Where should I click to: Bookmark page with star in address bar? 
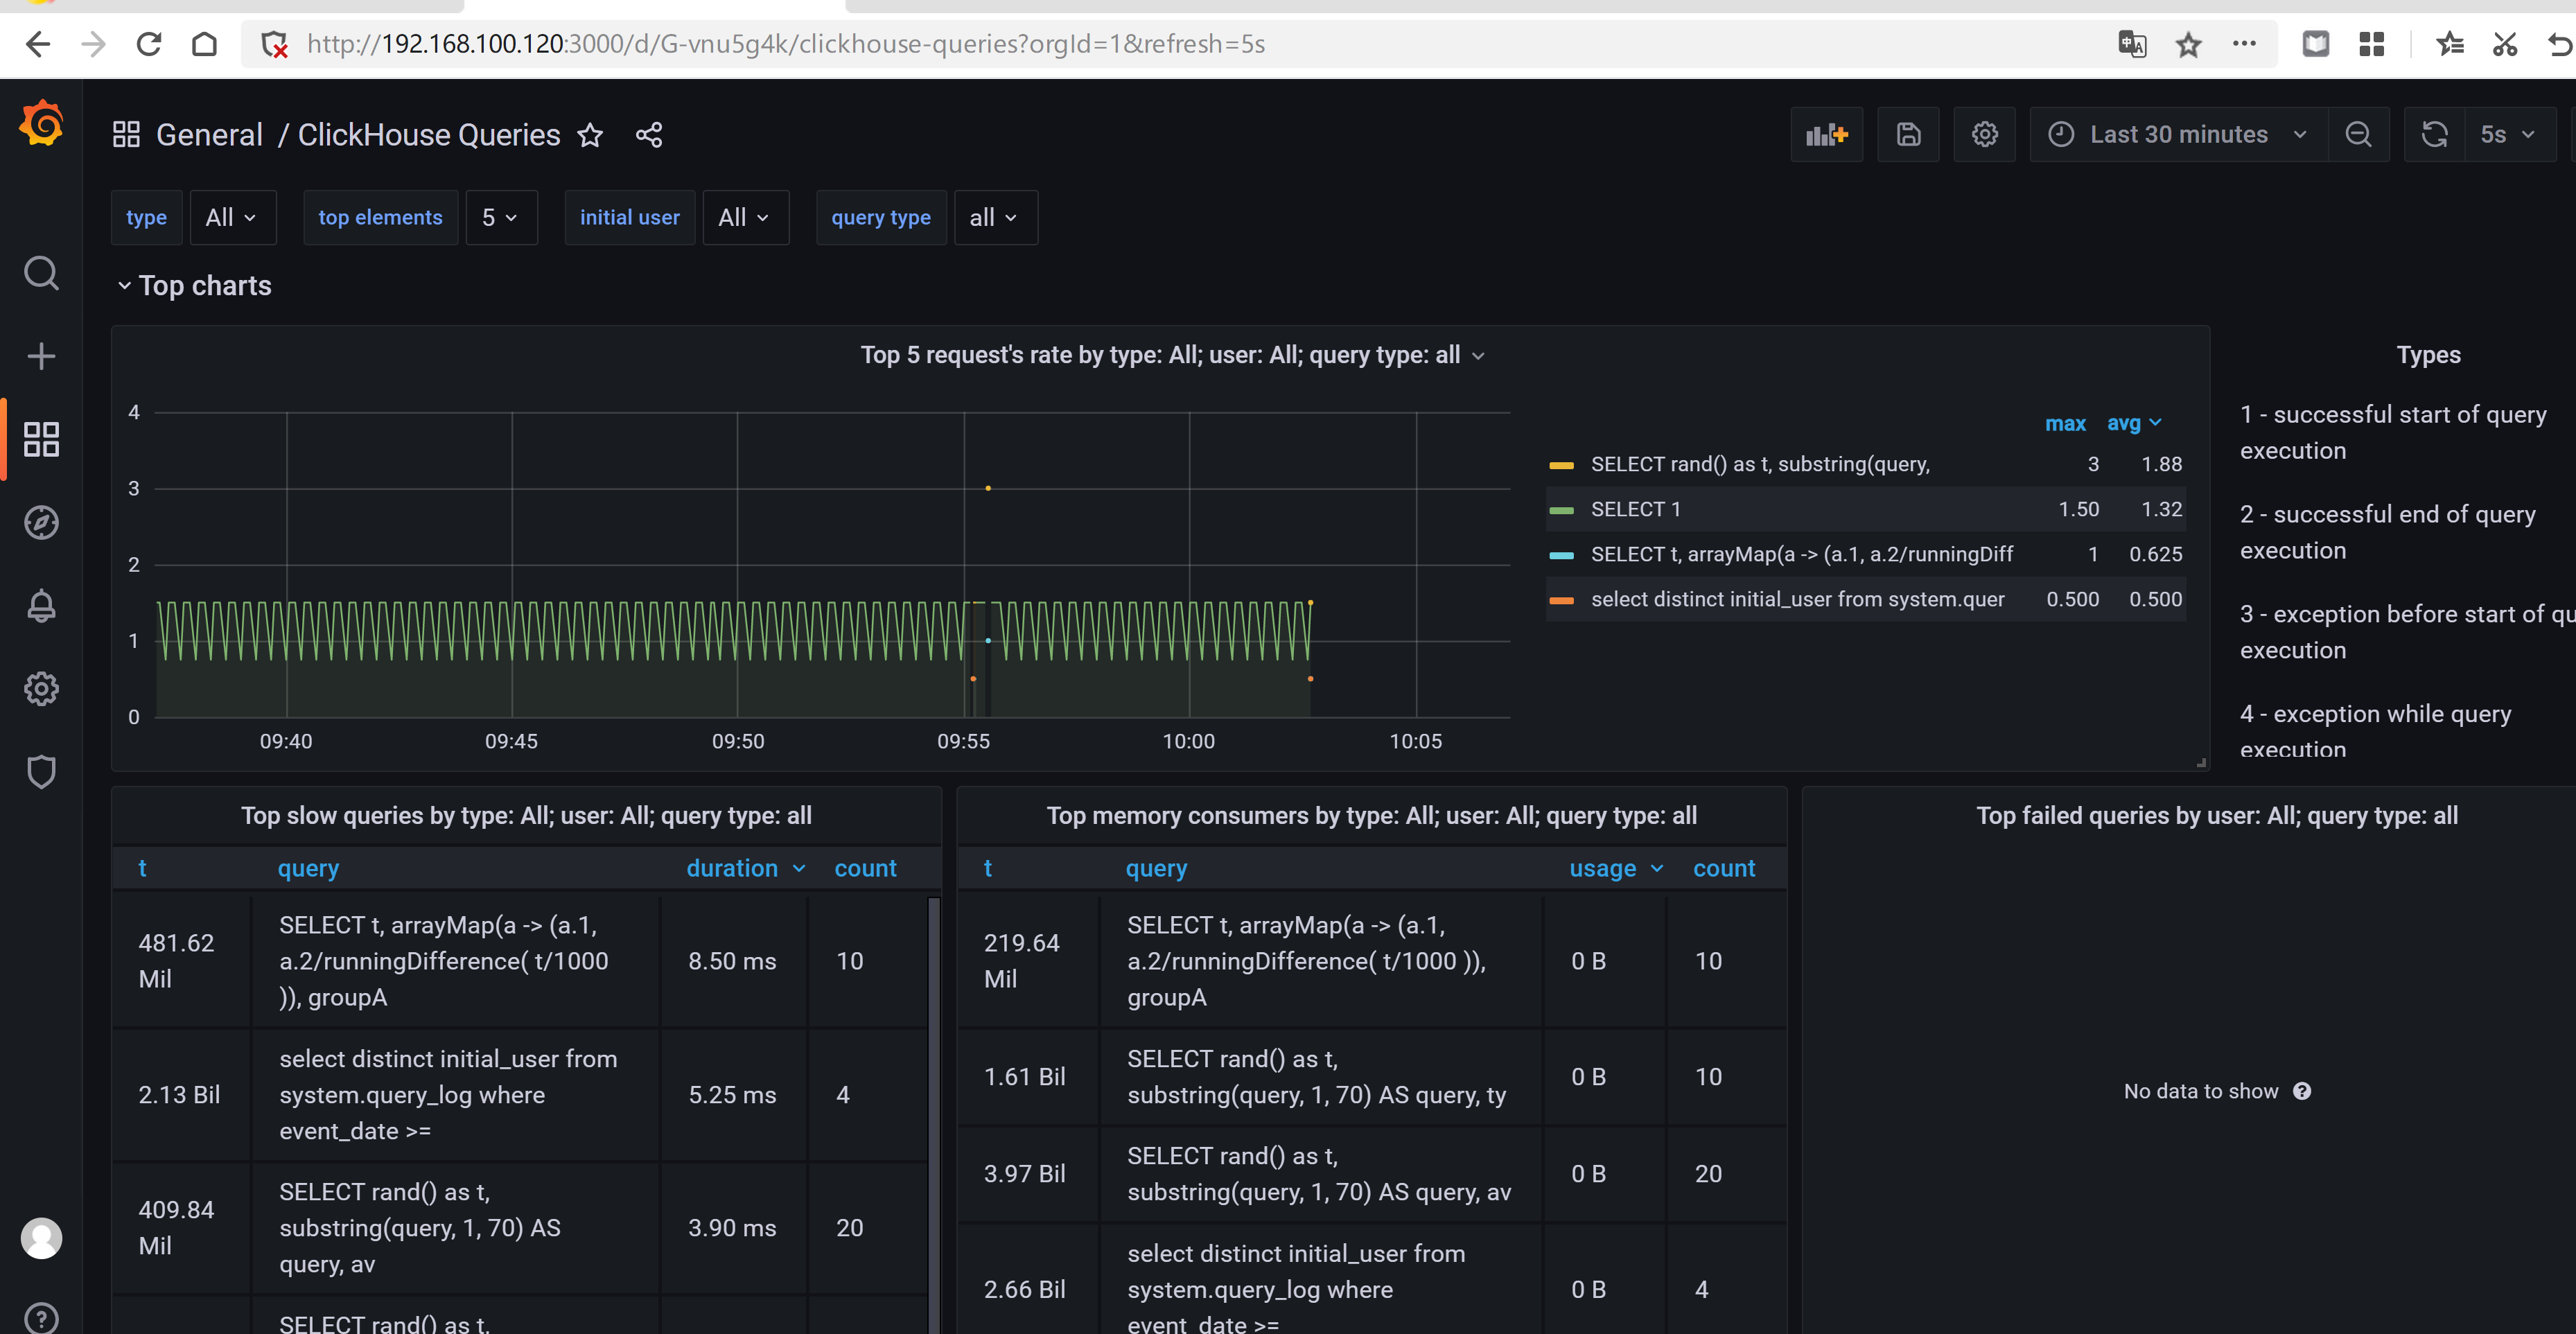2188,44
